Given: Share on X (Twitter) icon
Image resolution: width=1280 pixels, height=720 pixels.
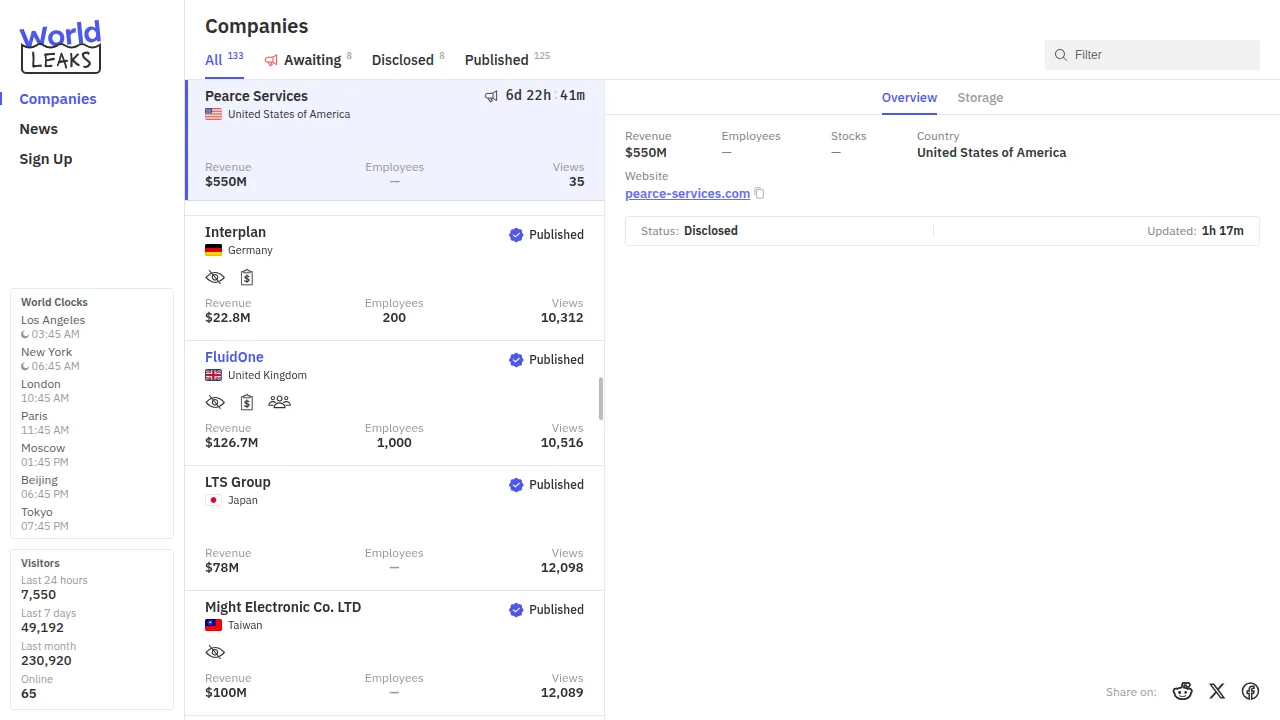Looking at the screenshot, I should tap(1217, 691).
